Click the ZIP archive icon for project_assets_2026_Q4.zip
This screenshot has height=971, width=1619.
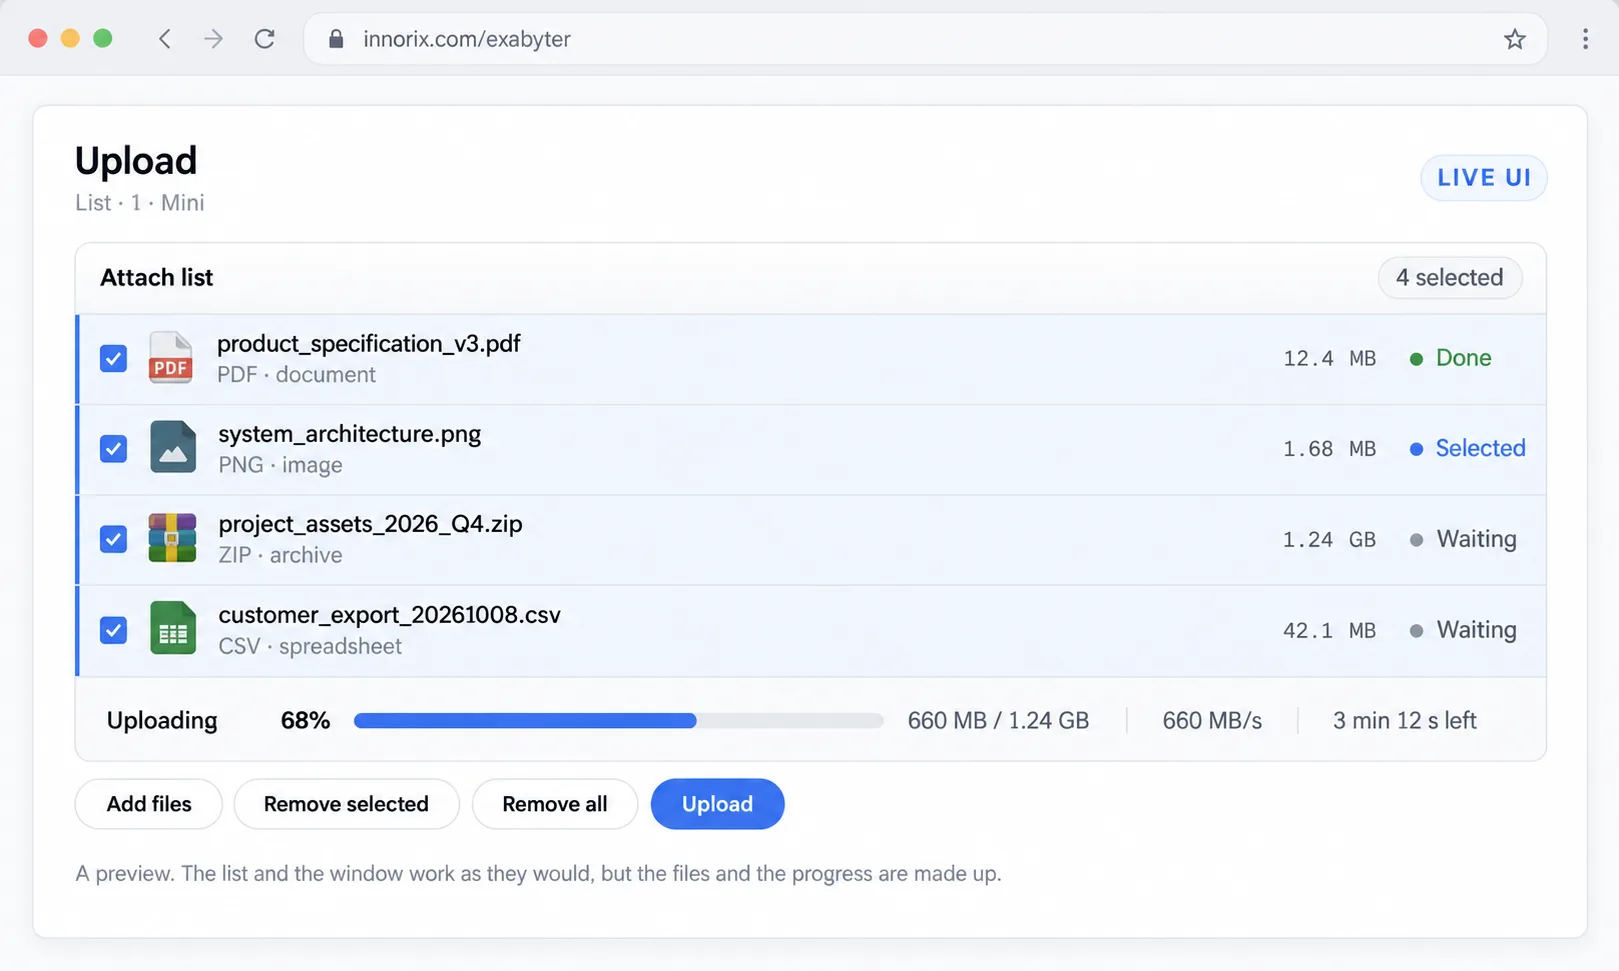coord(172,538)
